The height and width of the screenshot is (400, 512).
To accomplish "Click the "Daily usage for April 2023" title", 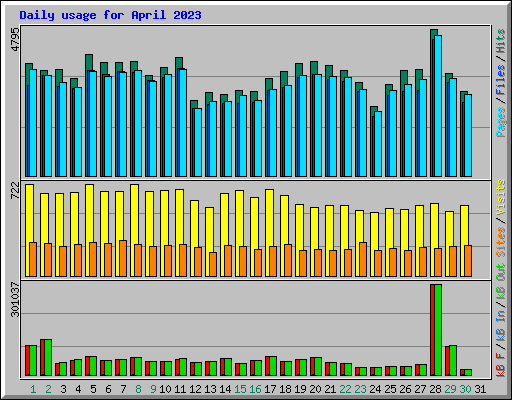I will click(110, 15).
